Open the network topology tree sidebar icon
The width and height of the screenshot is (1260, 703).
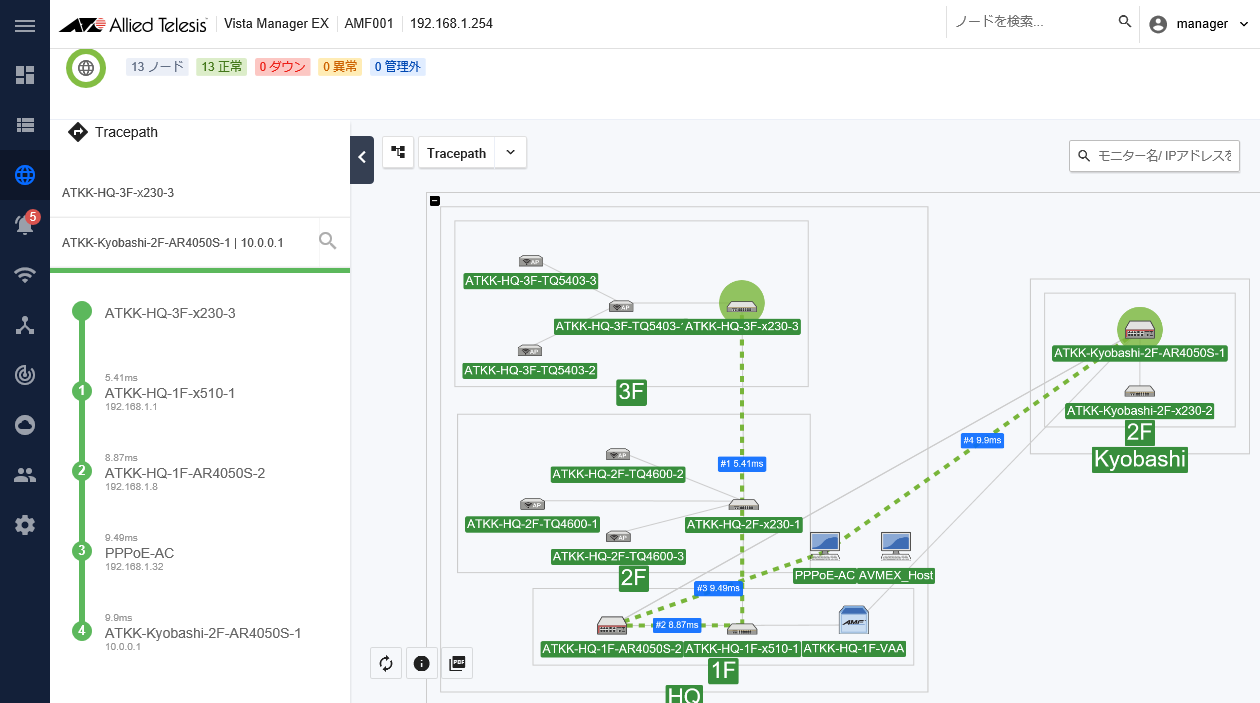click(25, 325)
